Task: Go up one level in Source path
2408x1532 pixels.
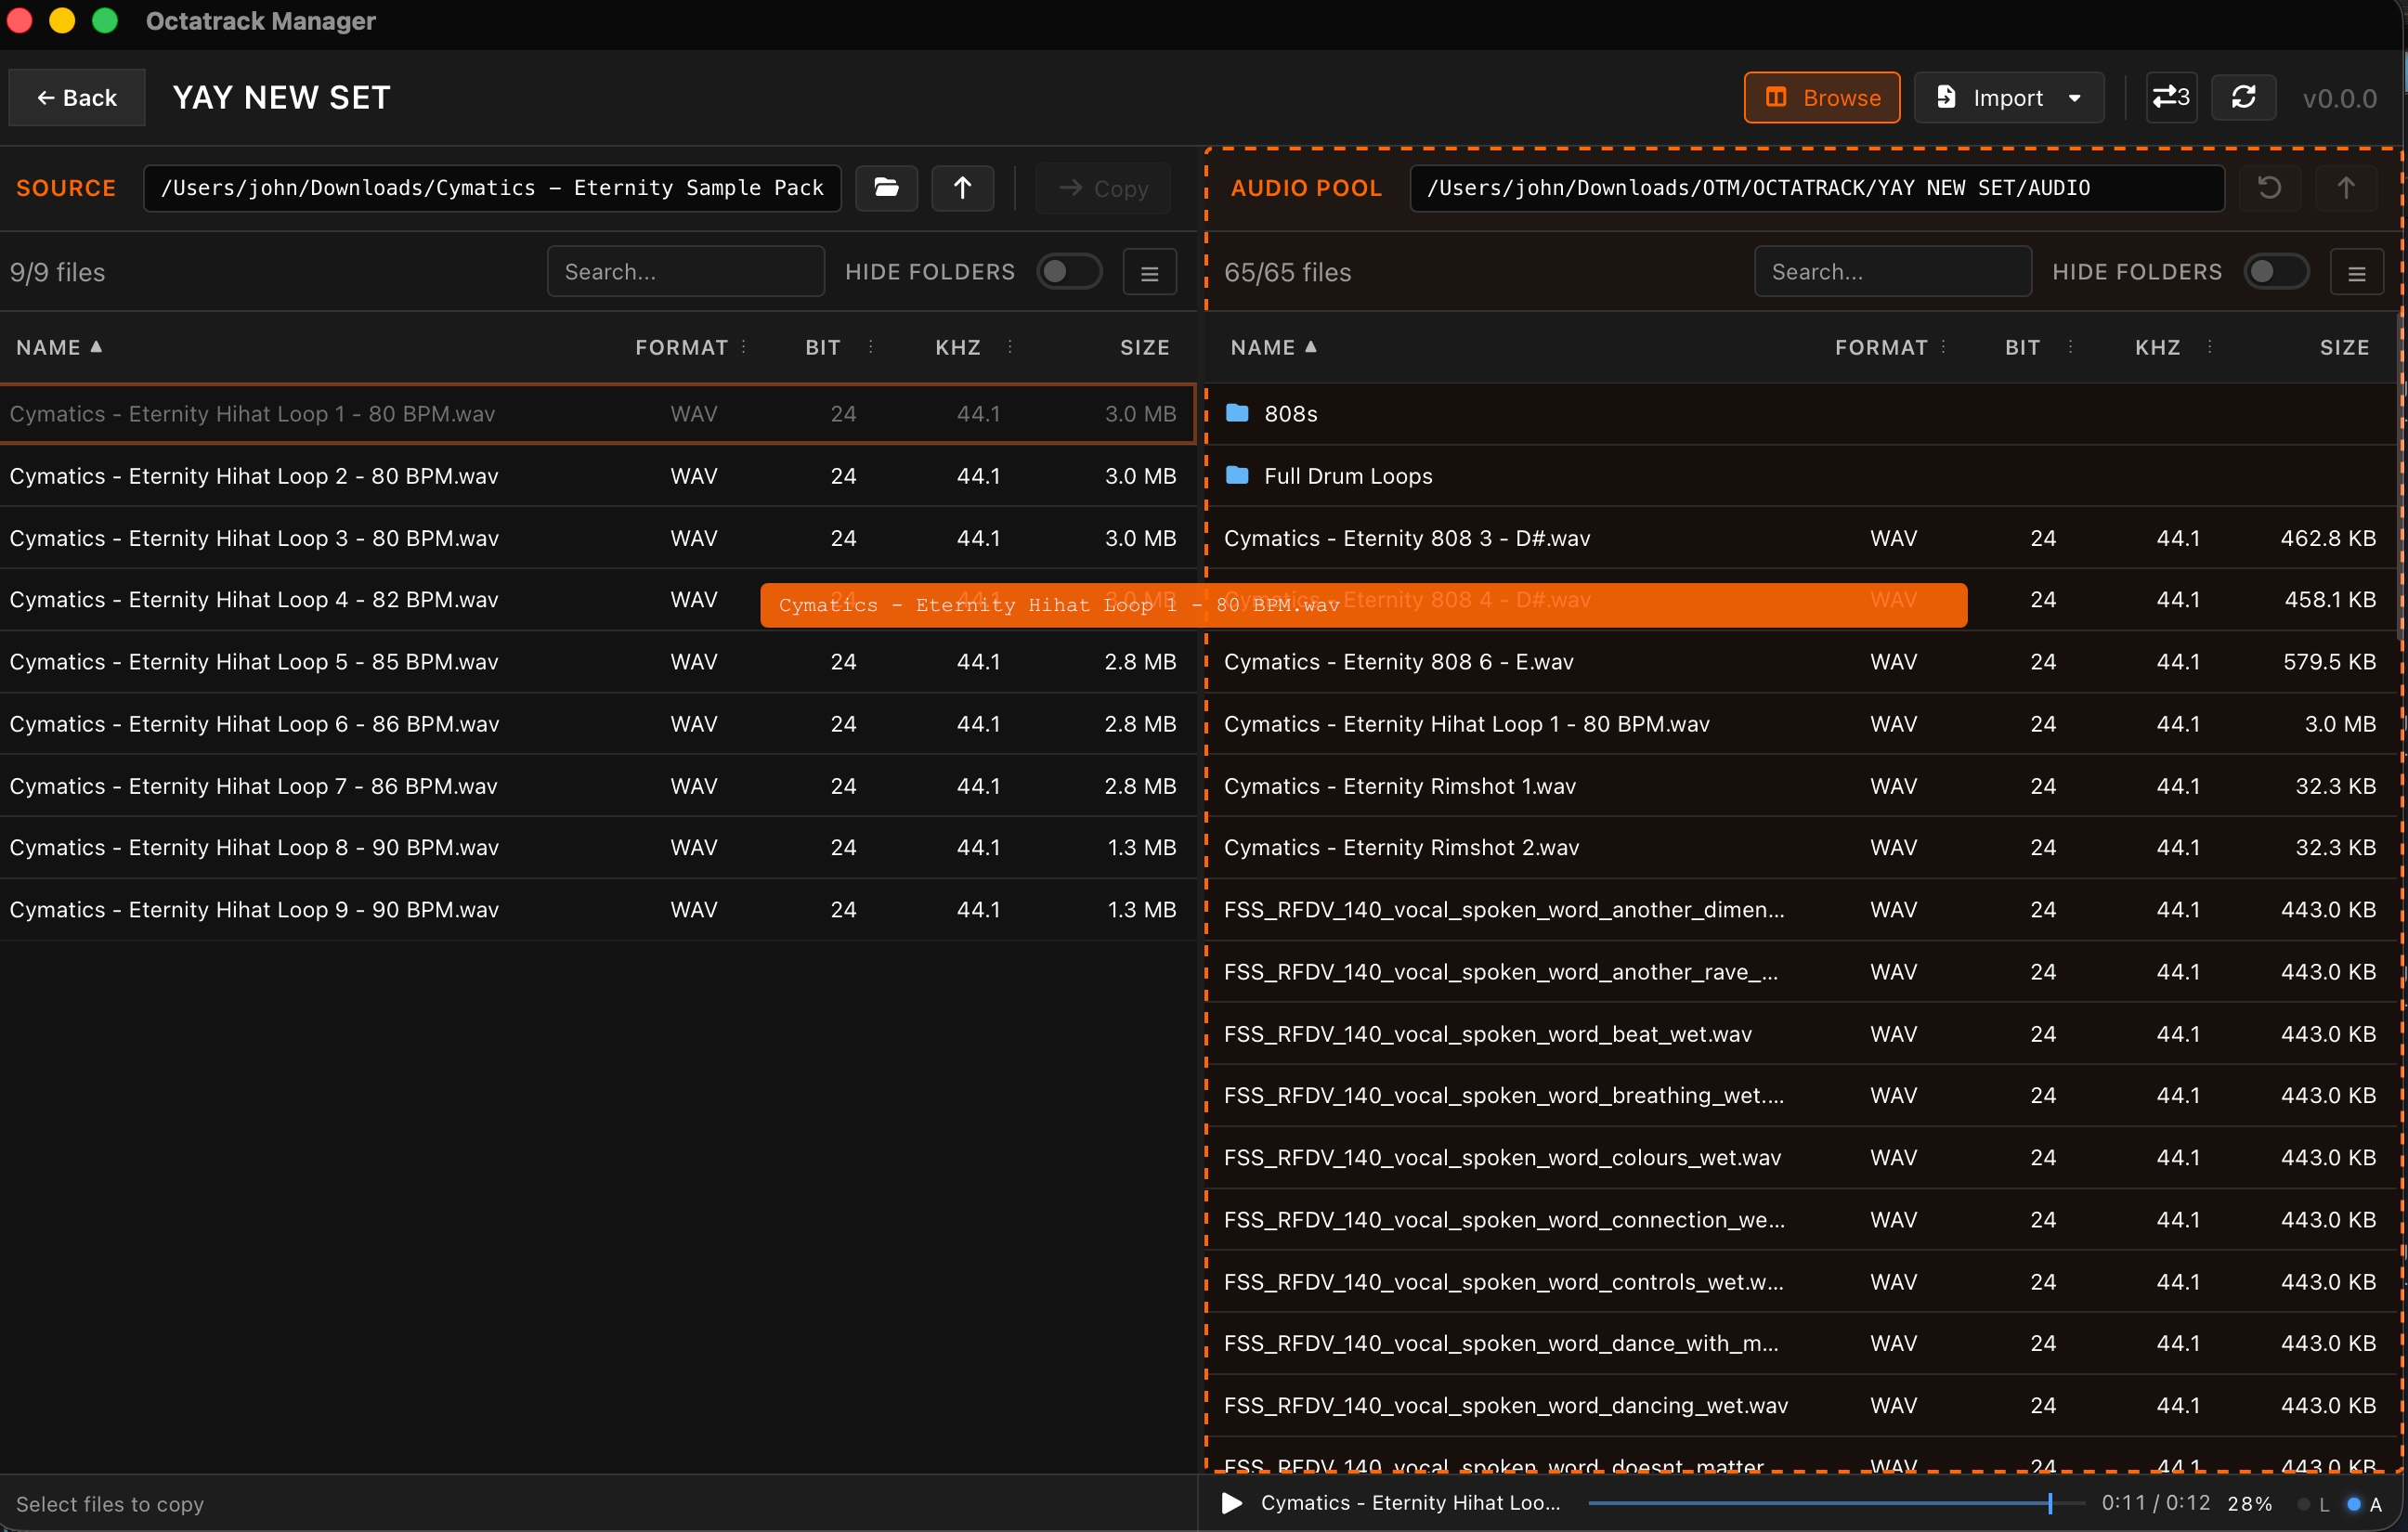Action: [962, 188]
